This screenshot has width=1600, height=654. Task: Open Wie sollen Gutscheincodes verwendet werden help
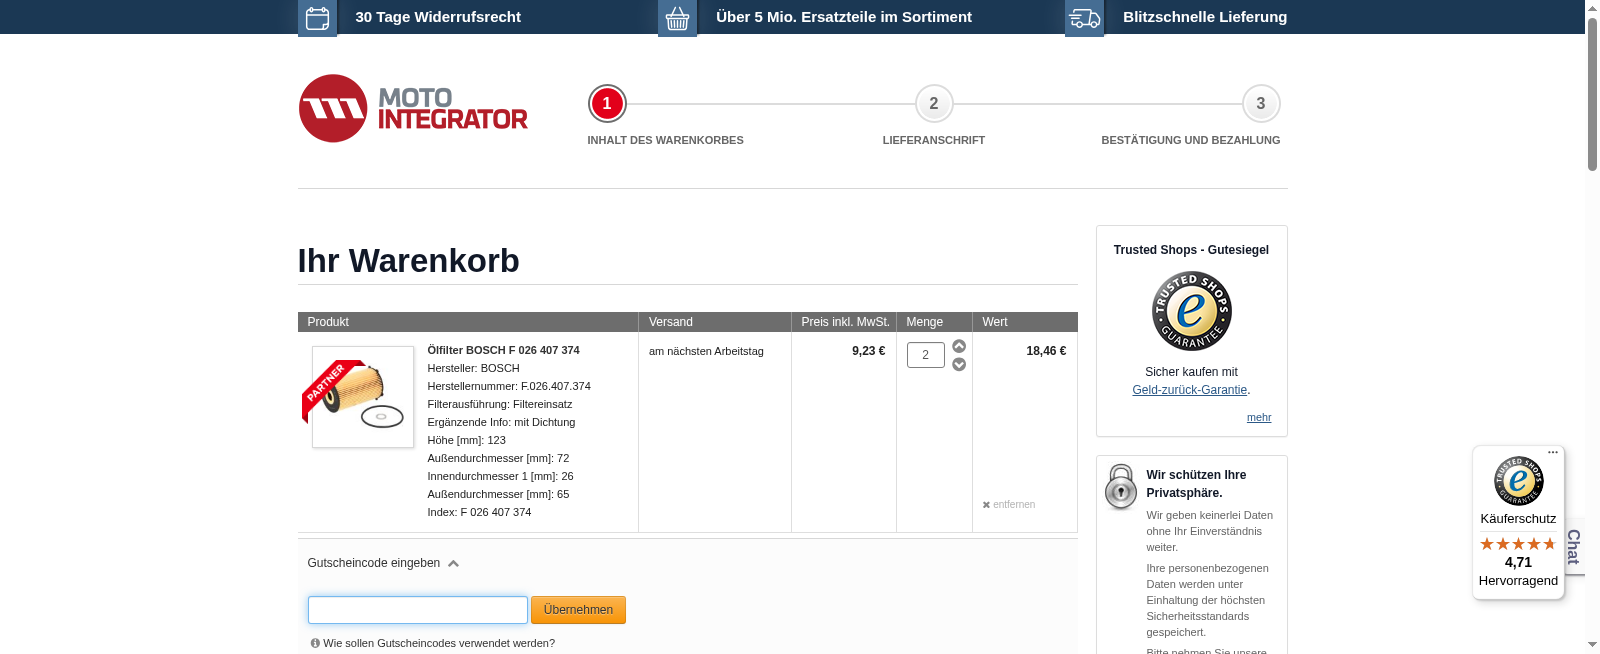439,643
